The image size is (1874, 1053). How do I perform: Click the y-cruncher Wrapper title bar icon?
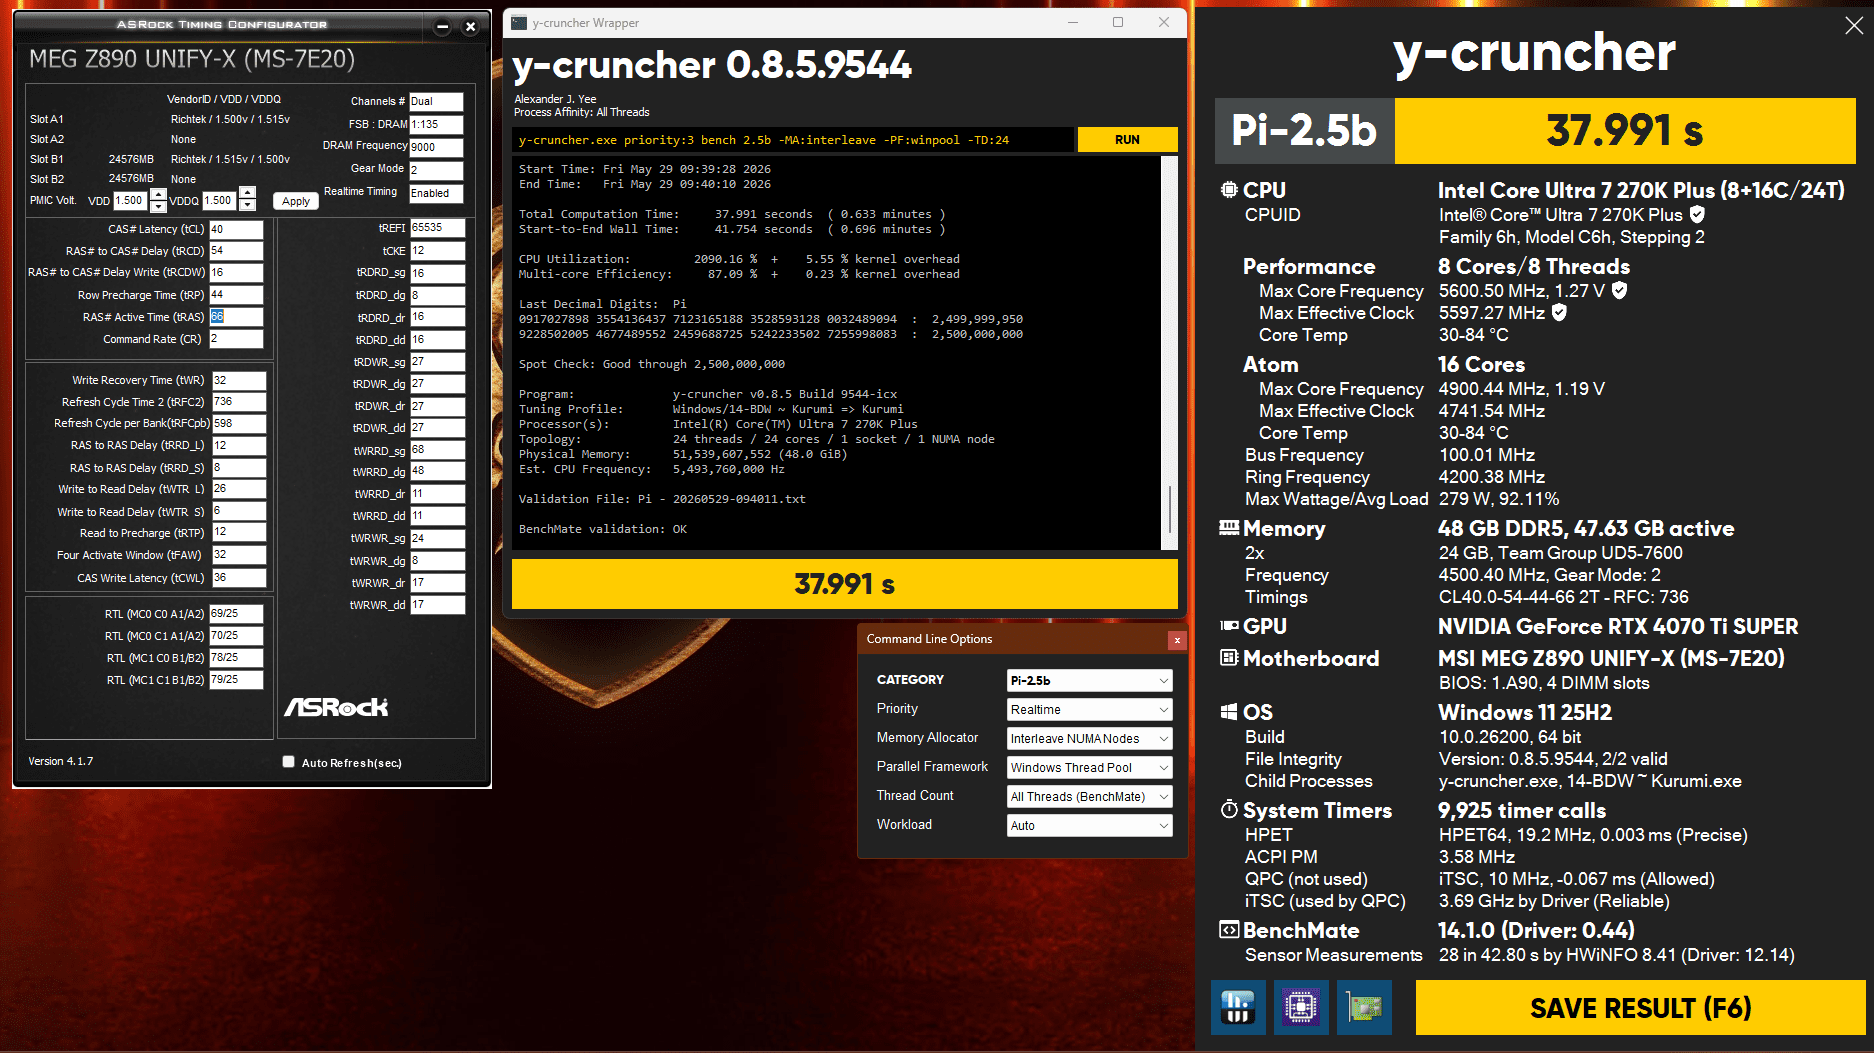(x=519, y=23)
